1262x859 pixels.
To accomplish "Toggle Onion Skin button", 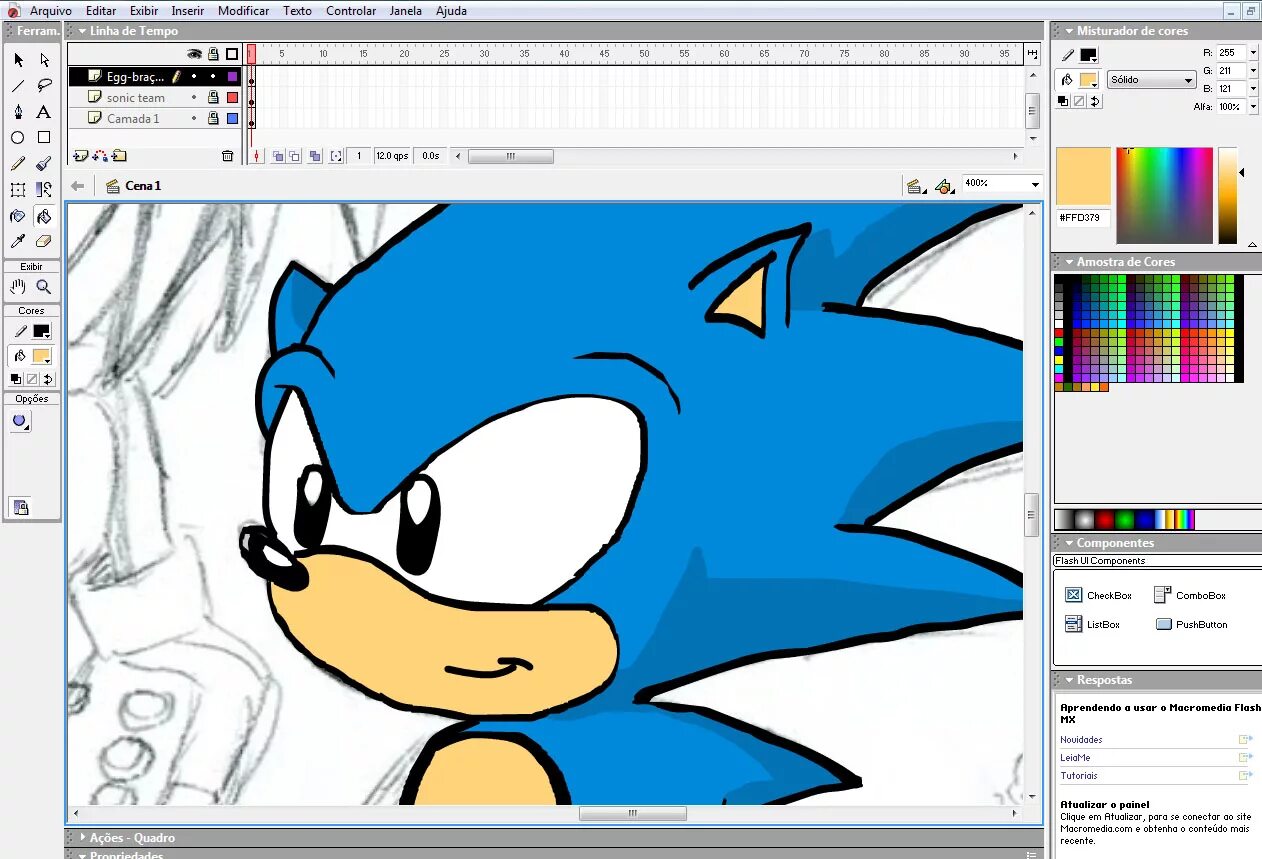I will [x=278, y=156].
